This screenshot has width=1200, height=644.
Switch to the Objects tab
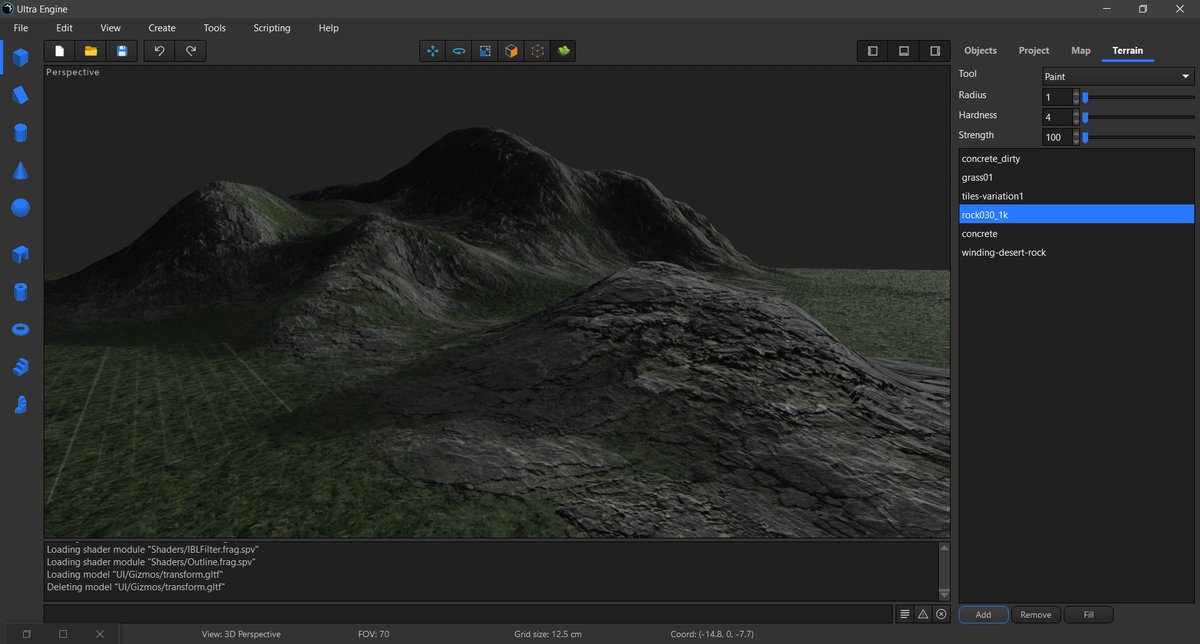click(x=980, y=50)
